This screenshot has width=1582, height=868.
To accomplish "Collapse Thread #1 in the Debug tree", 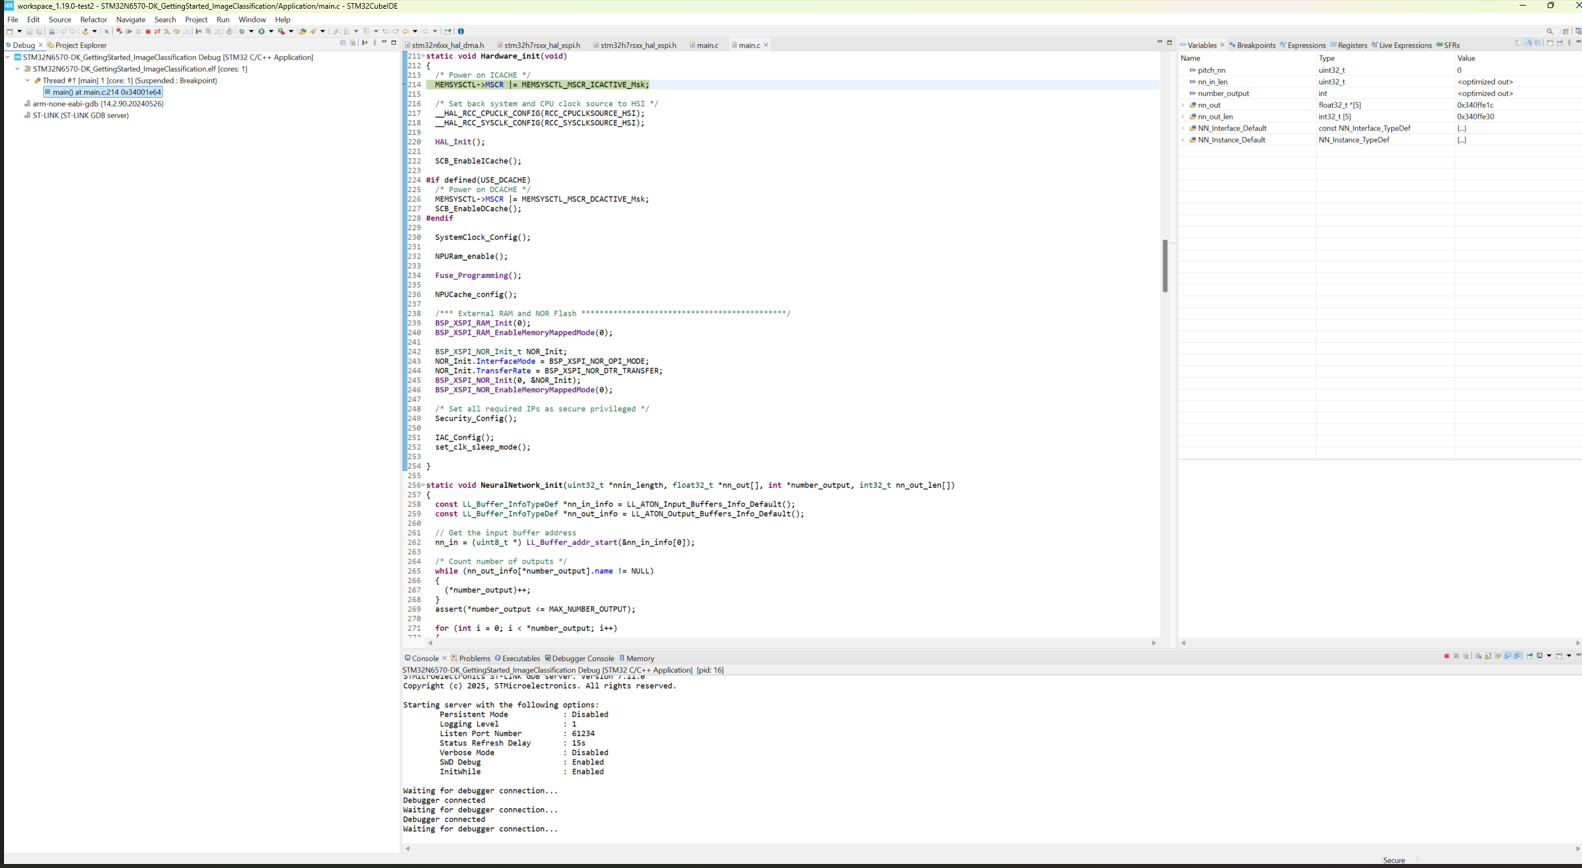I will (x=27, y=80).
